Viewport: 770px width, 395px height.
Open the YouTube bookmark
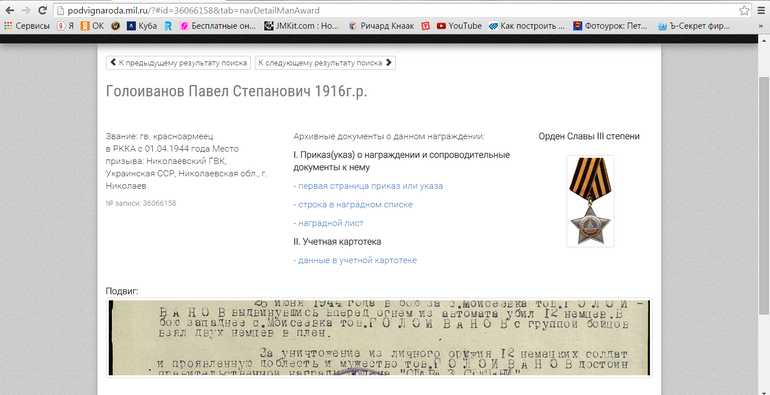459,26
